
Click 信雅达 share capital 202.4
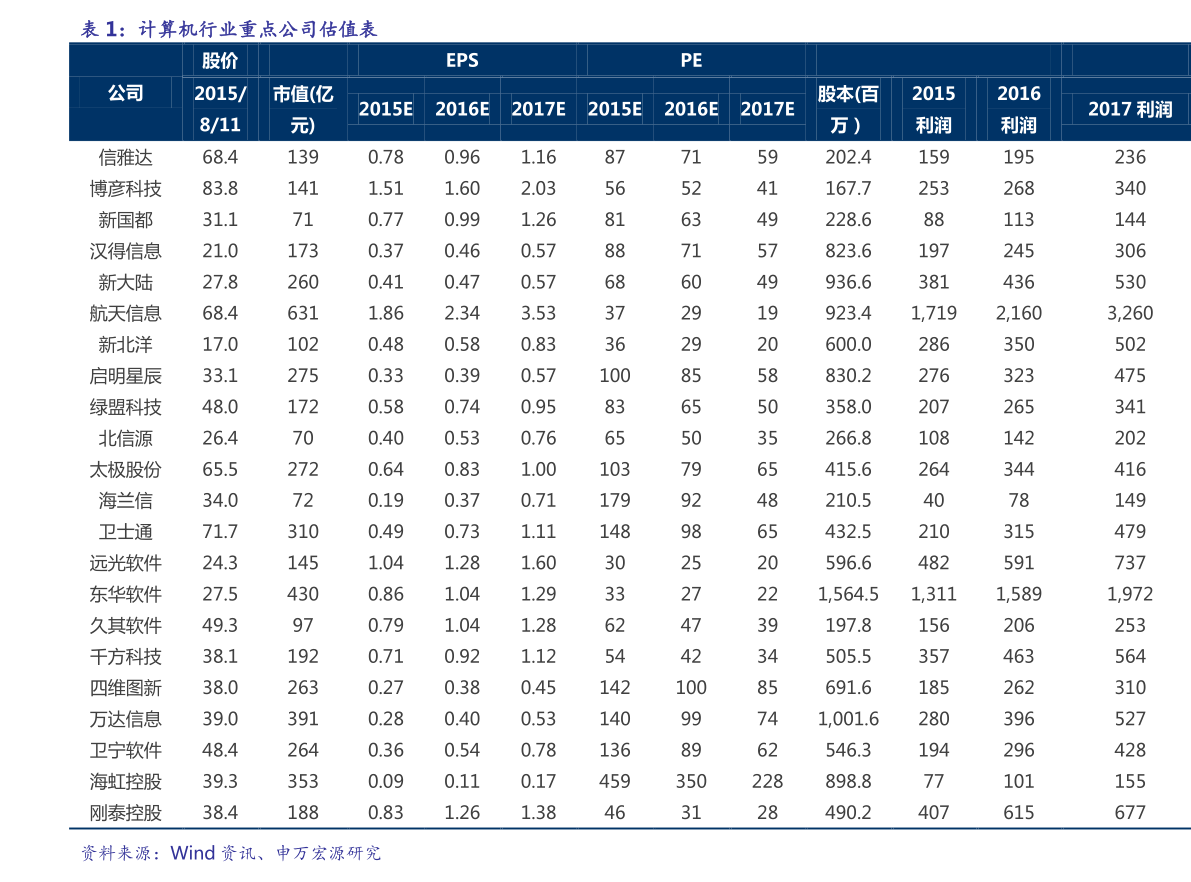click(x=848, y=157)
